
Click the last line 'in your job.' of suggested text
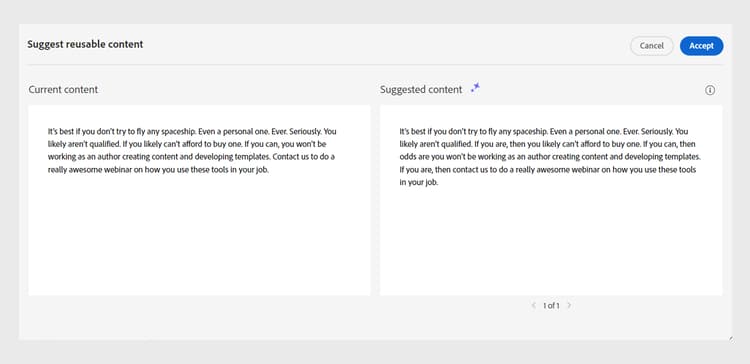point(419,183)
